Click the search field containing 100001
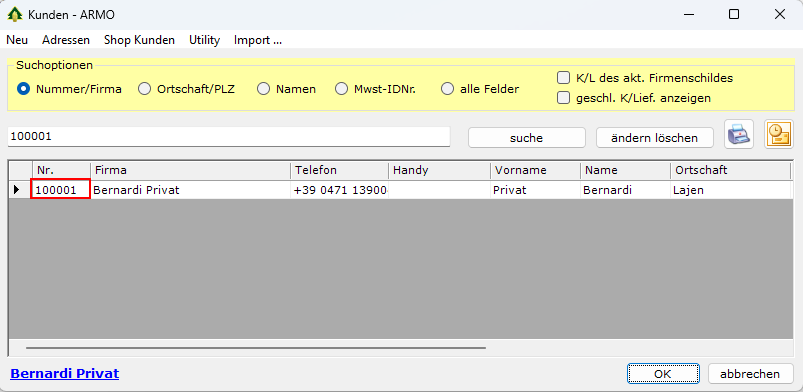The image size is (803, 392). coord(228,137)
